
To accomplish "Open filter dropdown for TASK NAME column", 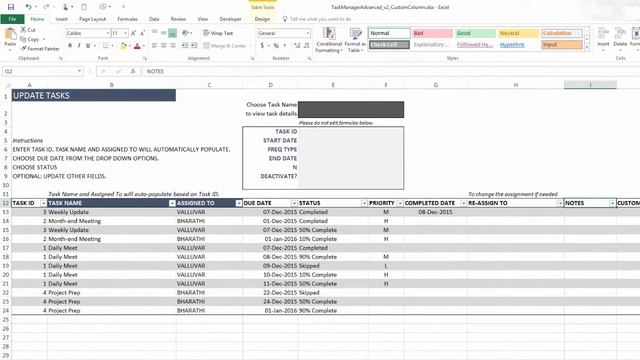I will 172,203.
